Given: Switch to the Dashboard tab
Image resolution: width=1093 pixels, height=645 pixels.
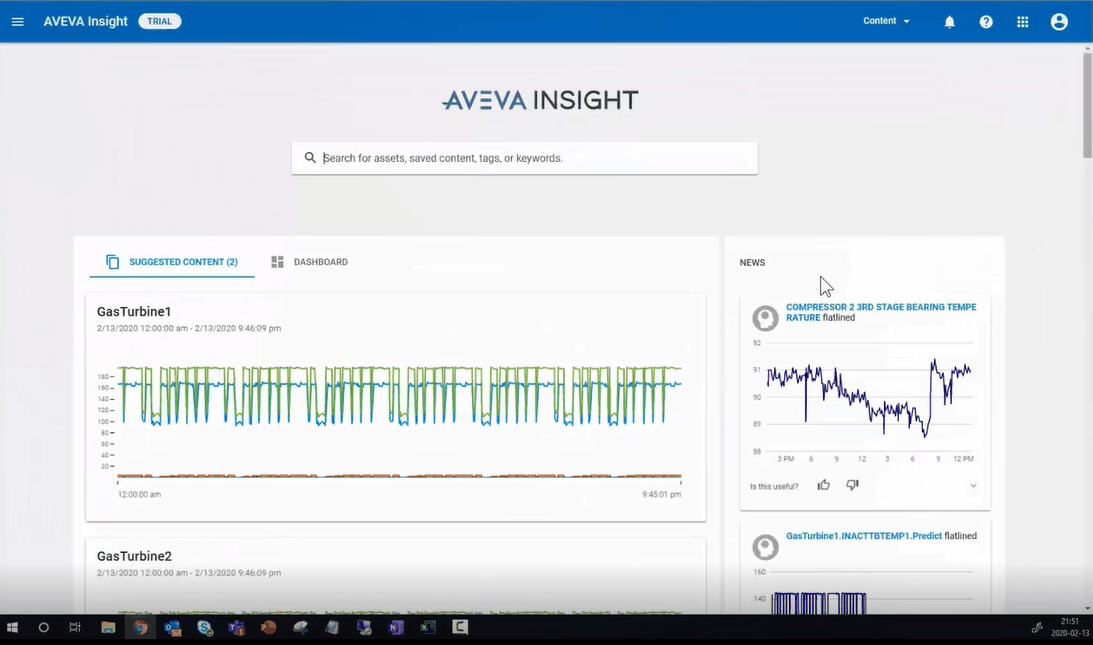Looking at the screenshot, I should (x=310, y=262).
